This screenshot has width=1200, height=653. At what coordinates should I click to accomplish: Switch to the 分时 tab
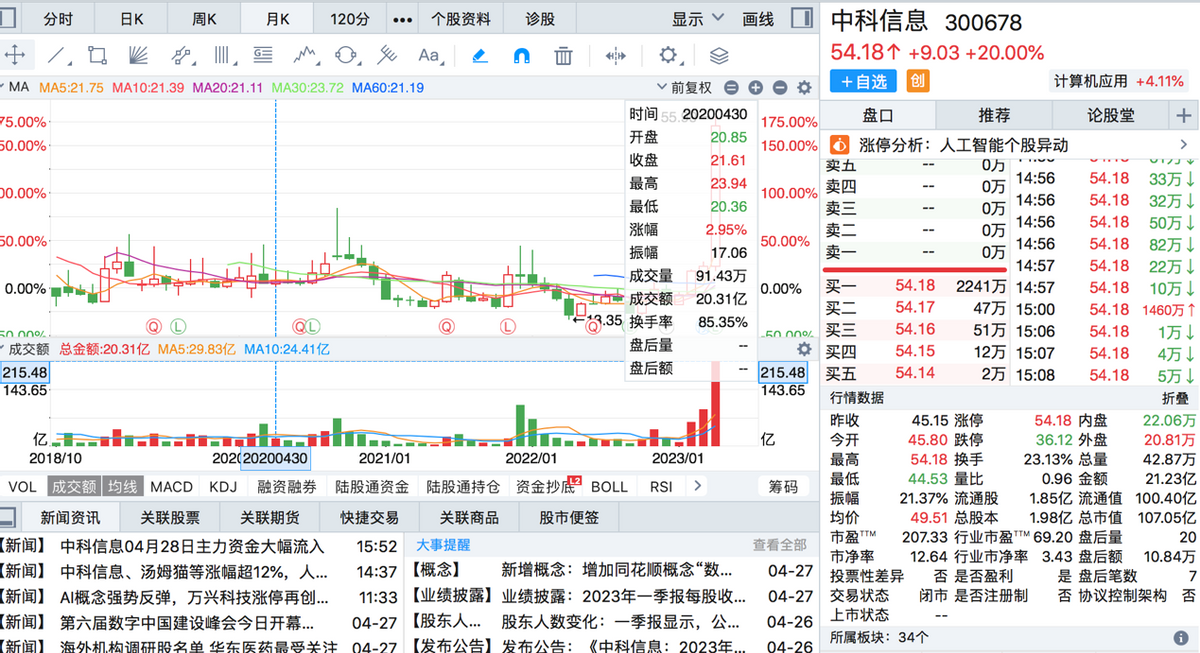[59, 19]
